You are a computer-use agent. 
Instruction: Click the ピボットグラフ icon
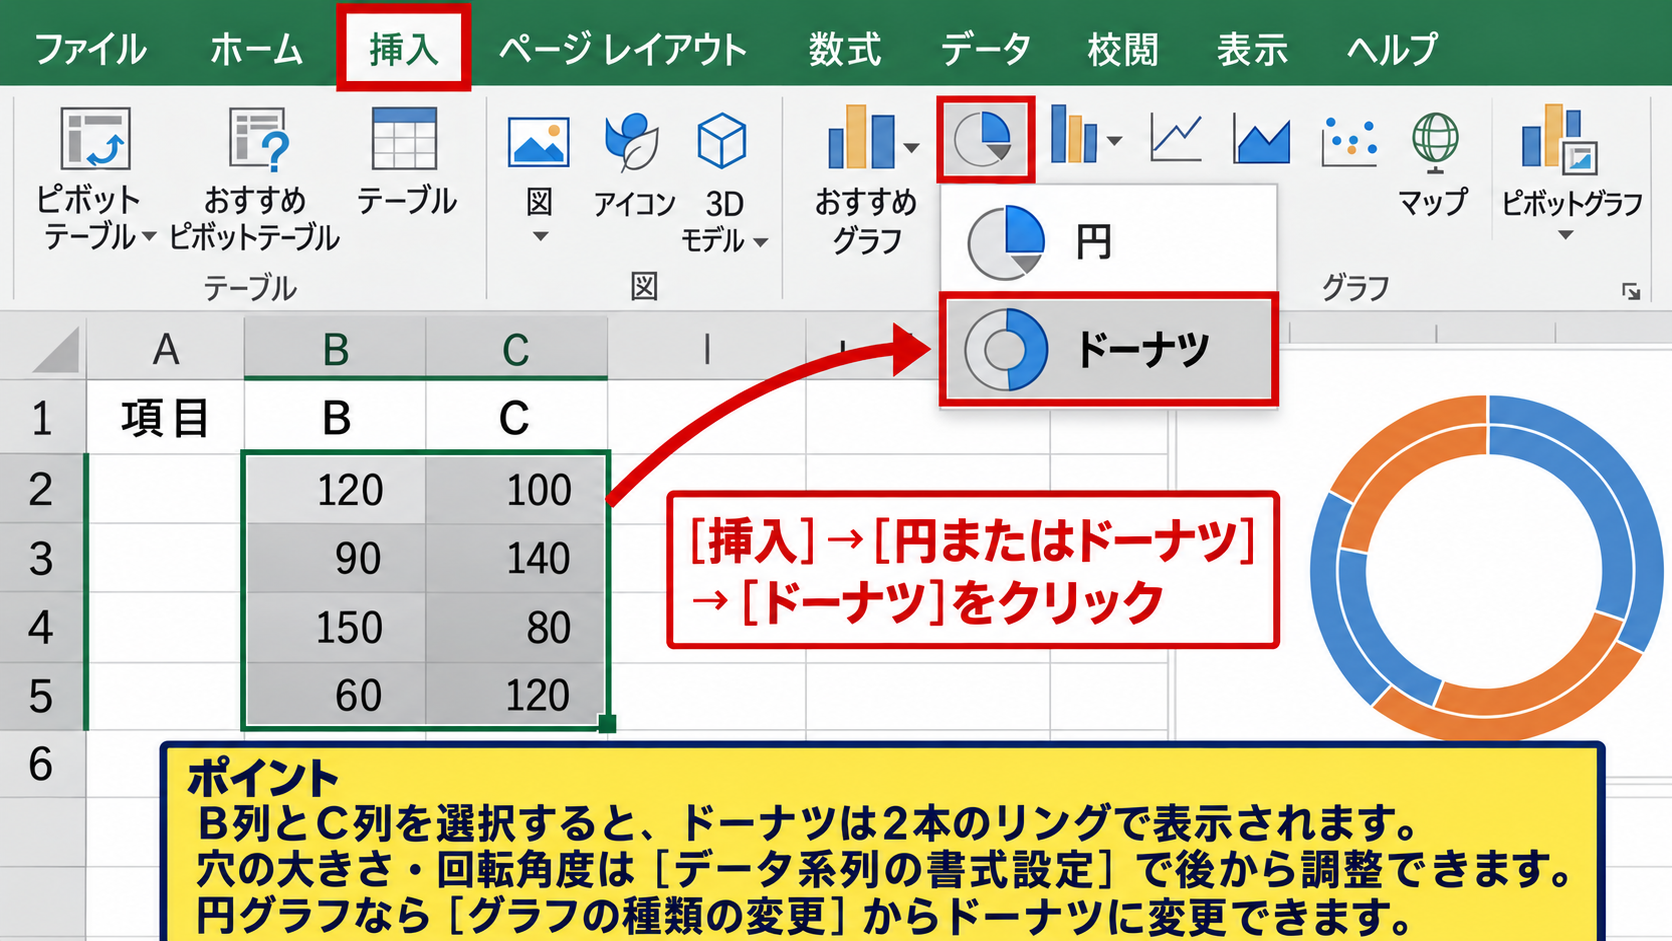pyautogui.click(x=1560, y=139)
